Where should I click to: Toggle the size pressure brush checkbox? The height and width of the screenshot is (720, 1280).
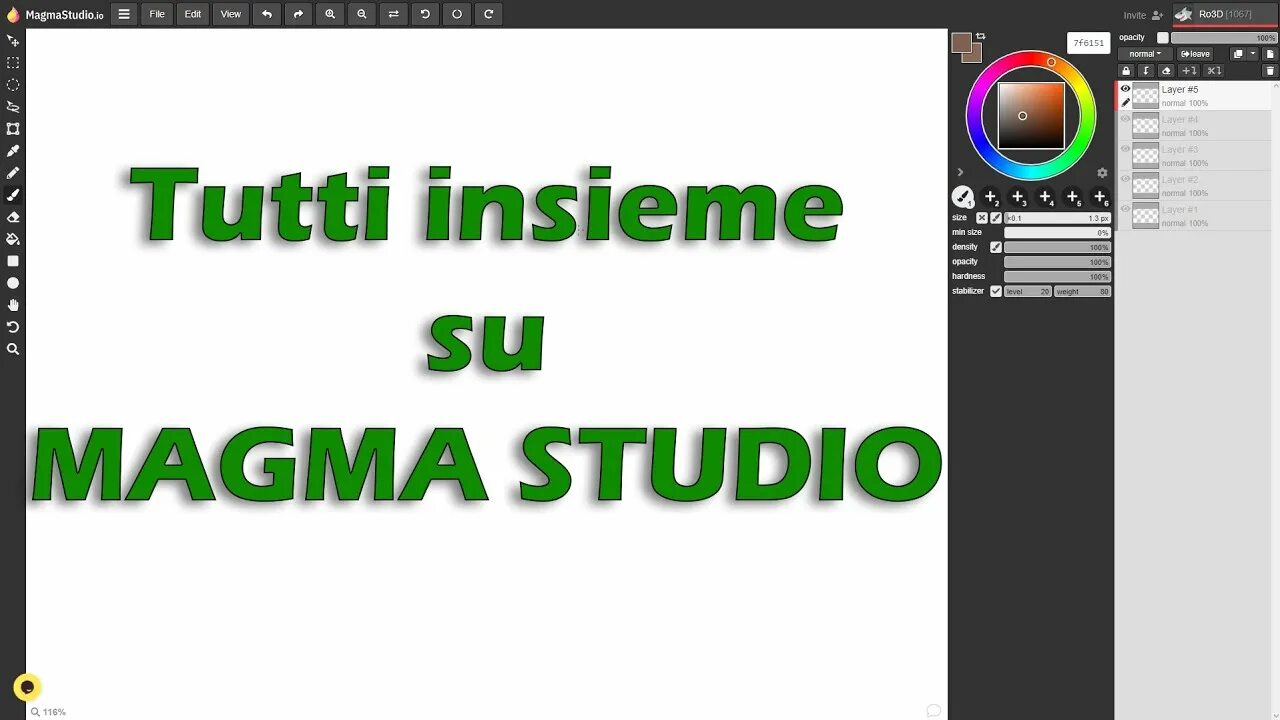pyautogui.click(x=996, y=218)
